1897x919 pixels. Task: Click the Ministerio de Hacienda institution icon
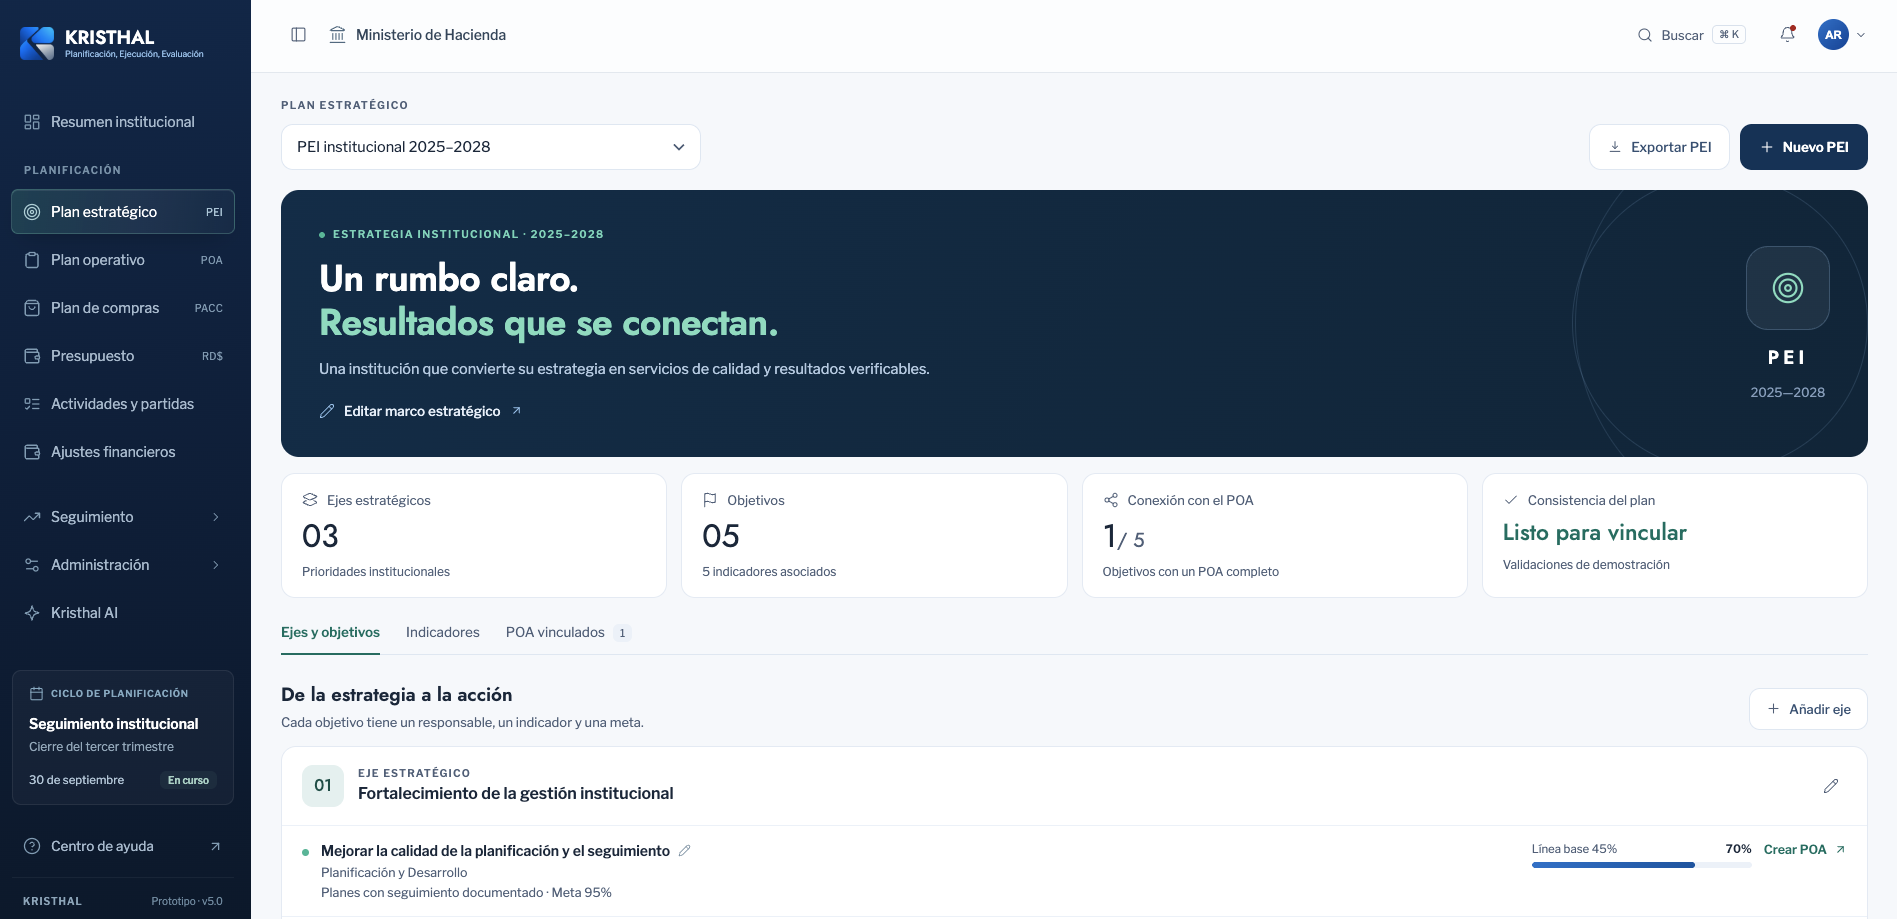point(337,35)
